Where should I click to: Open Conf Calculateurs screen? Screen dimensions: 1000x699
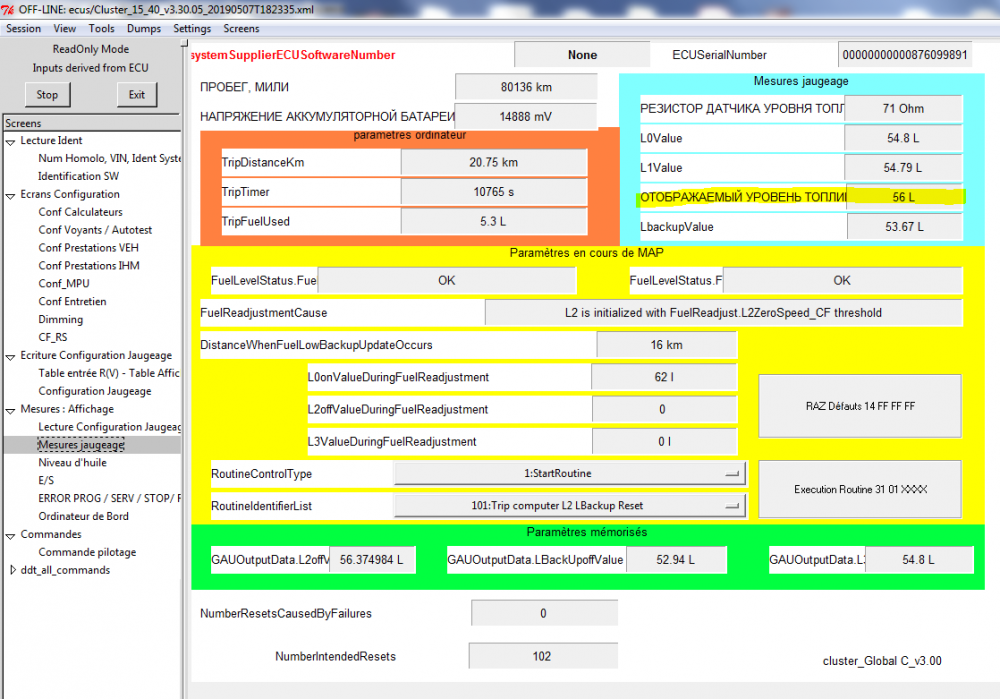[x=80, y=212]
